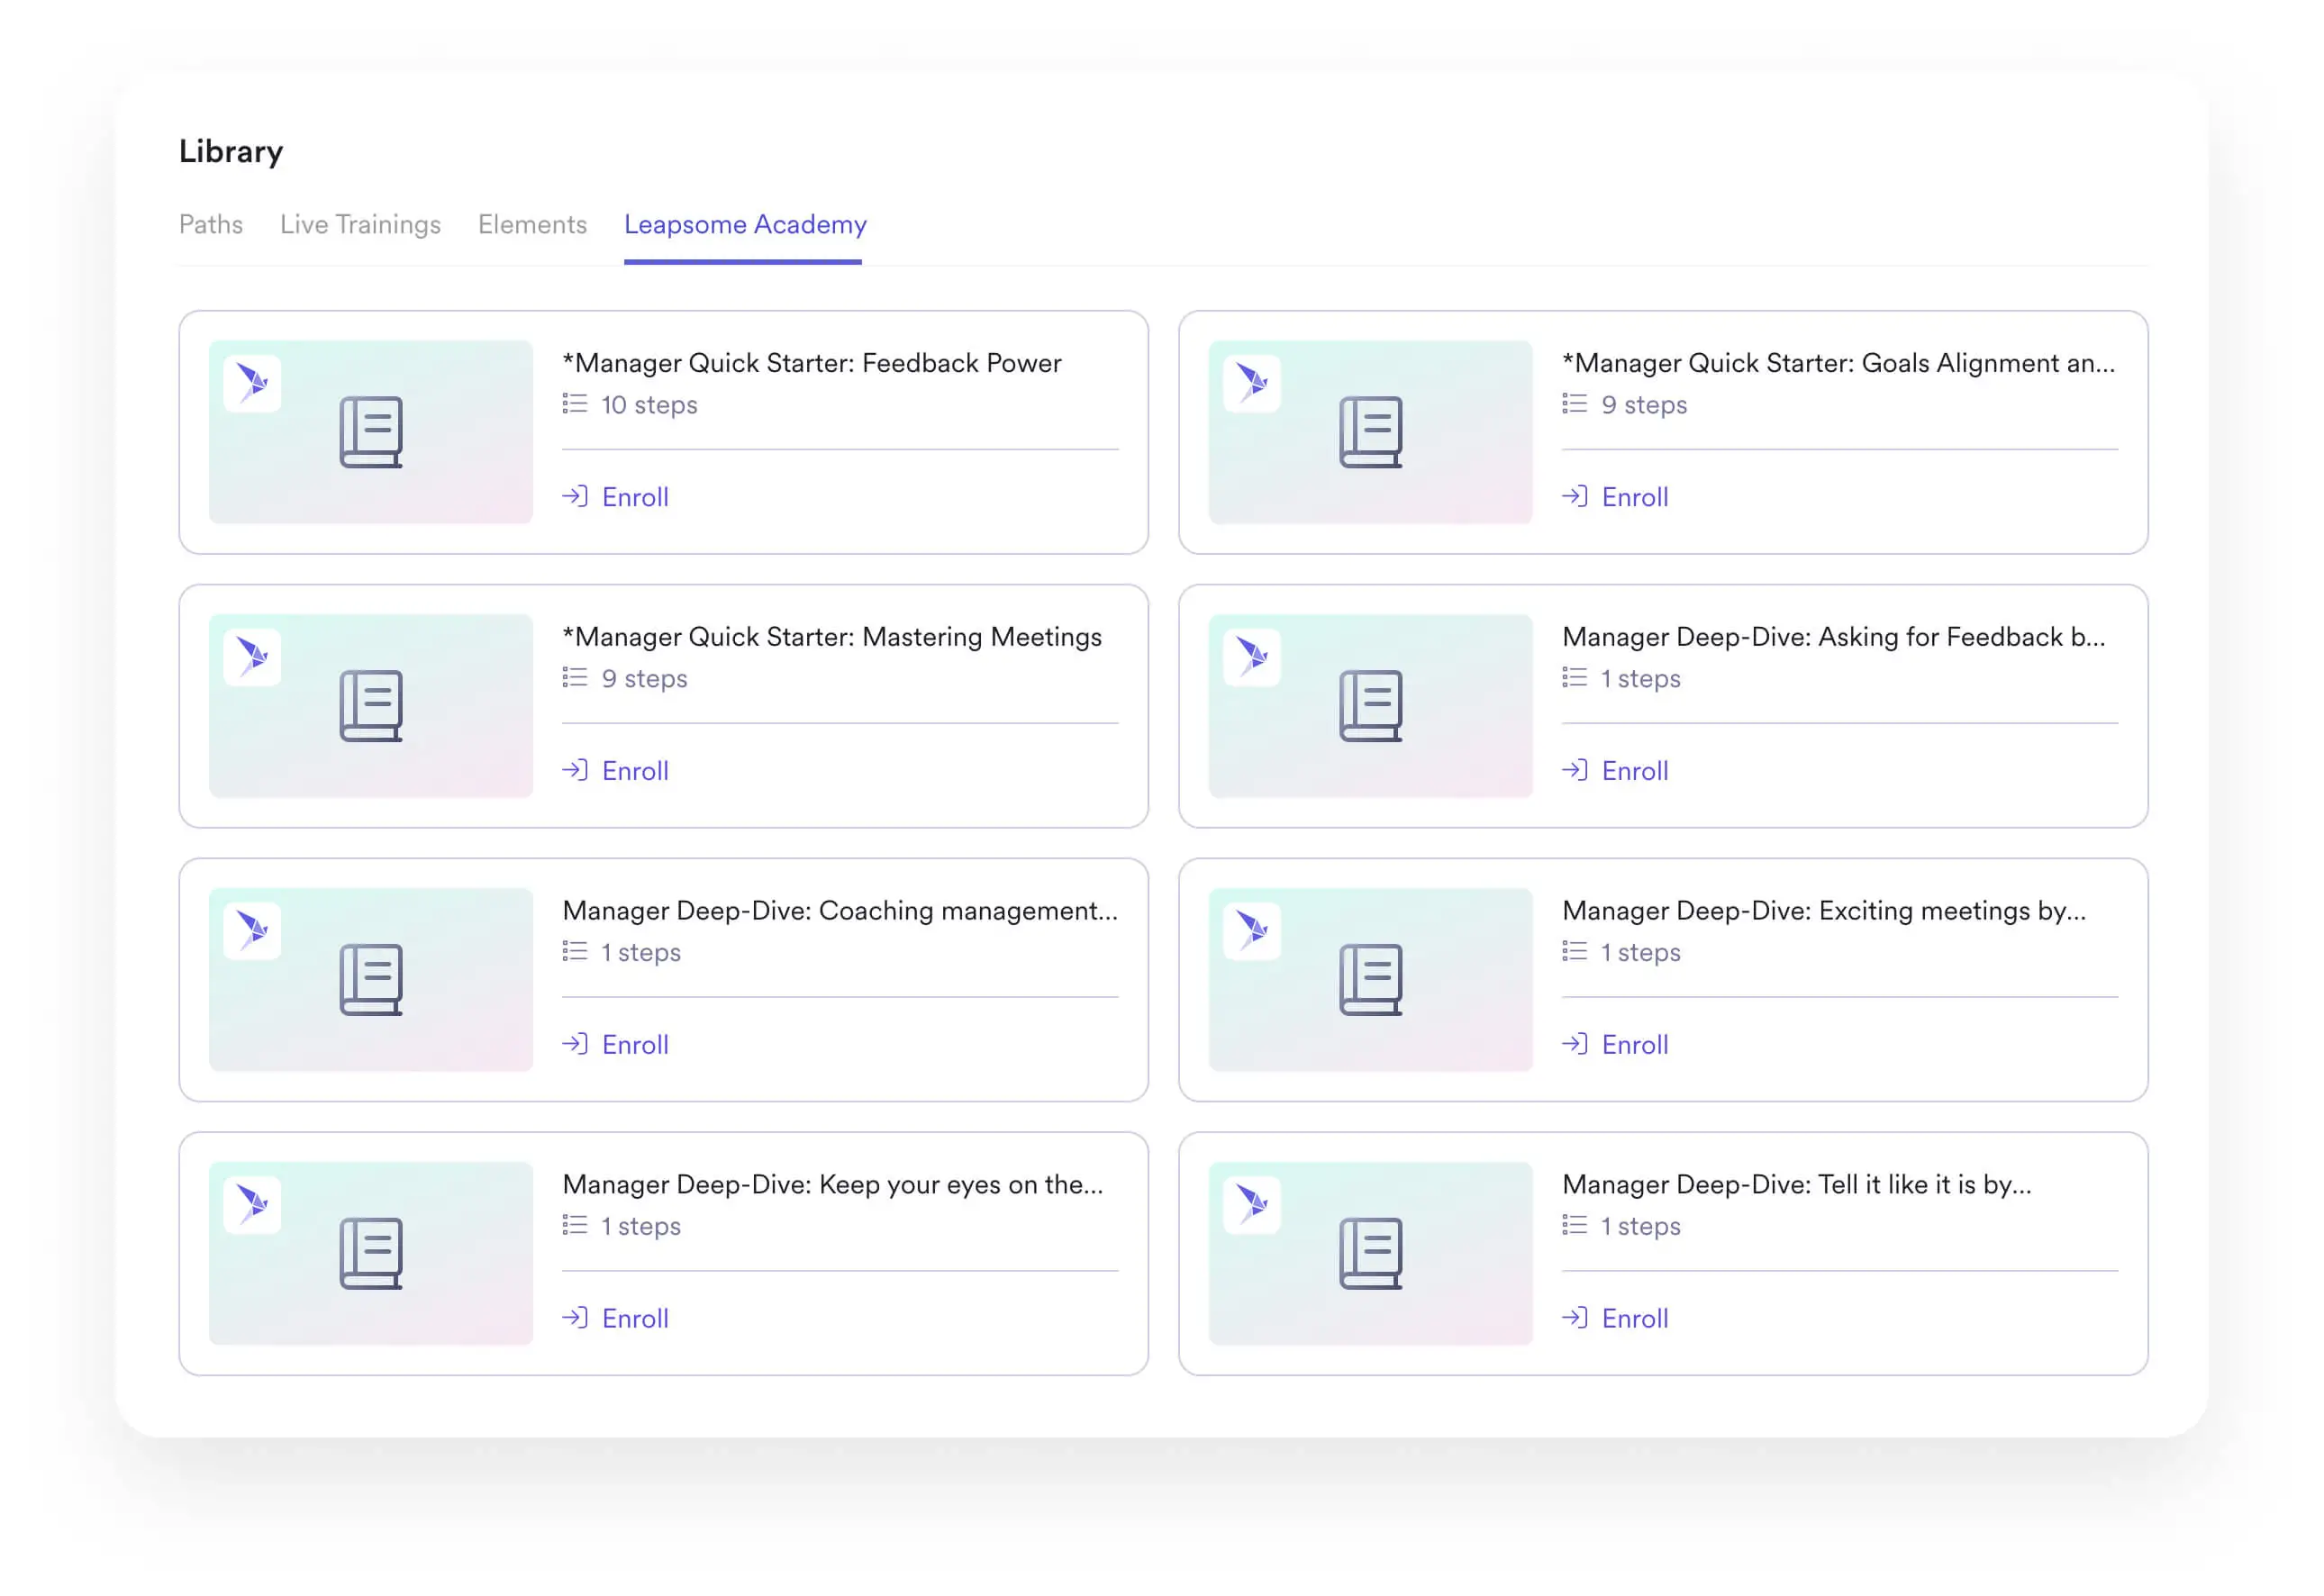Click Leapsome logo badge on Goals Alignment card

pyautogui.click(x=1252, y=383)
